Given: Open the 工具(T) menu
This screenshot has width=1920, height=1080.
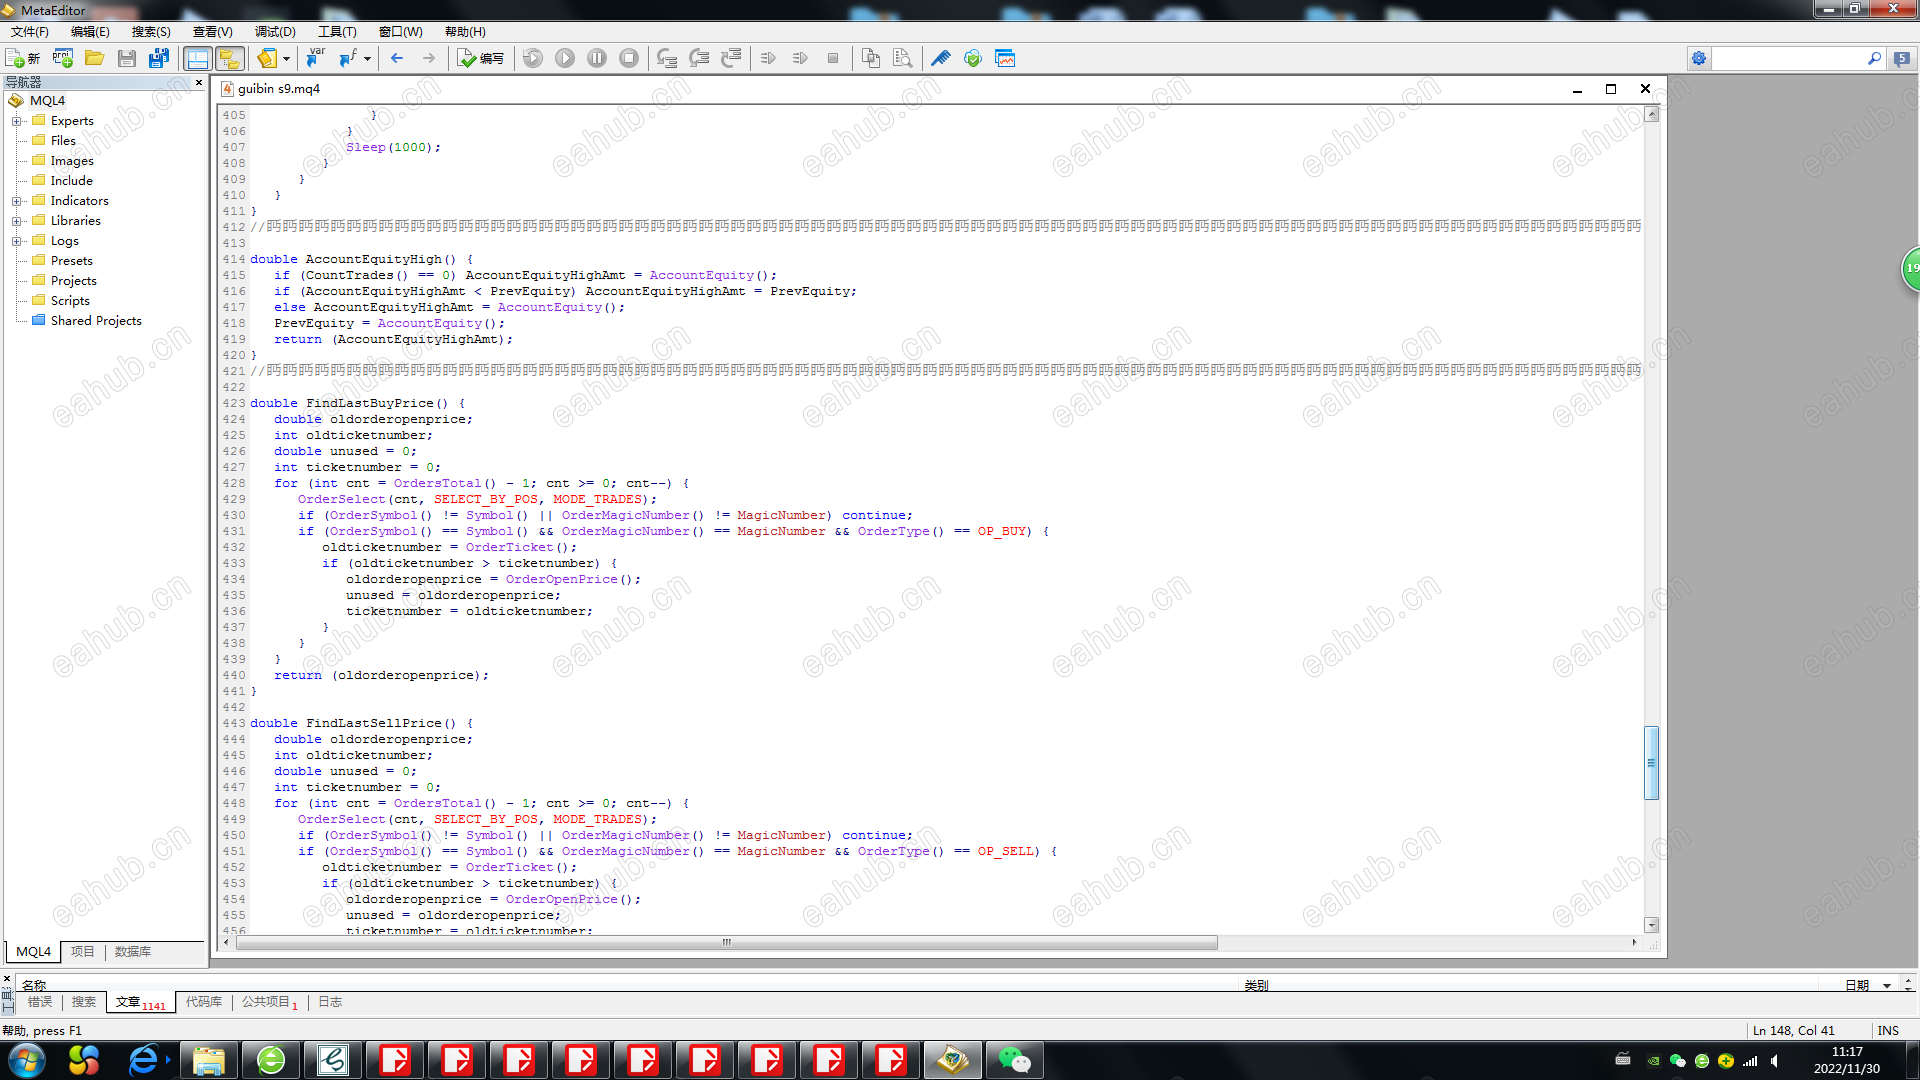Looking at the screenshot, I should coord(336,31).
